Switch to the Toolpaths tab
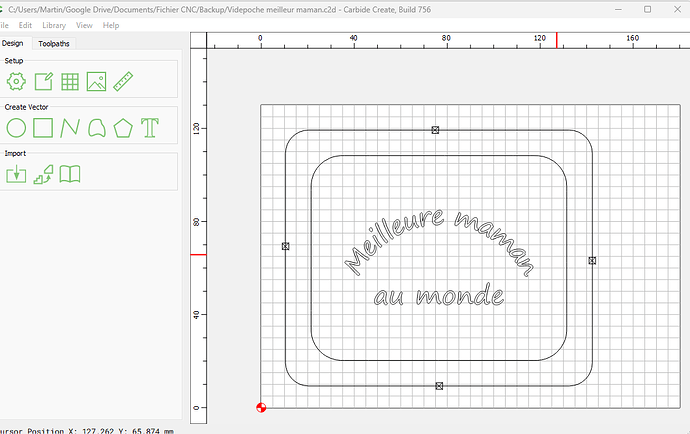The width and height of the screenshot is (690, 434). coord(54,44)
